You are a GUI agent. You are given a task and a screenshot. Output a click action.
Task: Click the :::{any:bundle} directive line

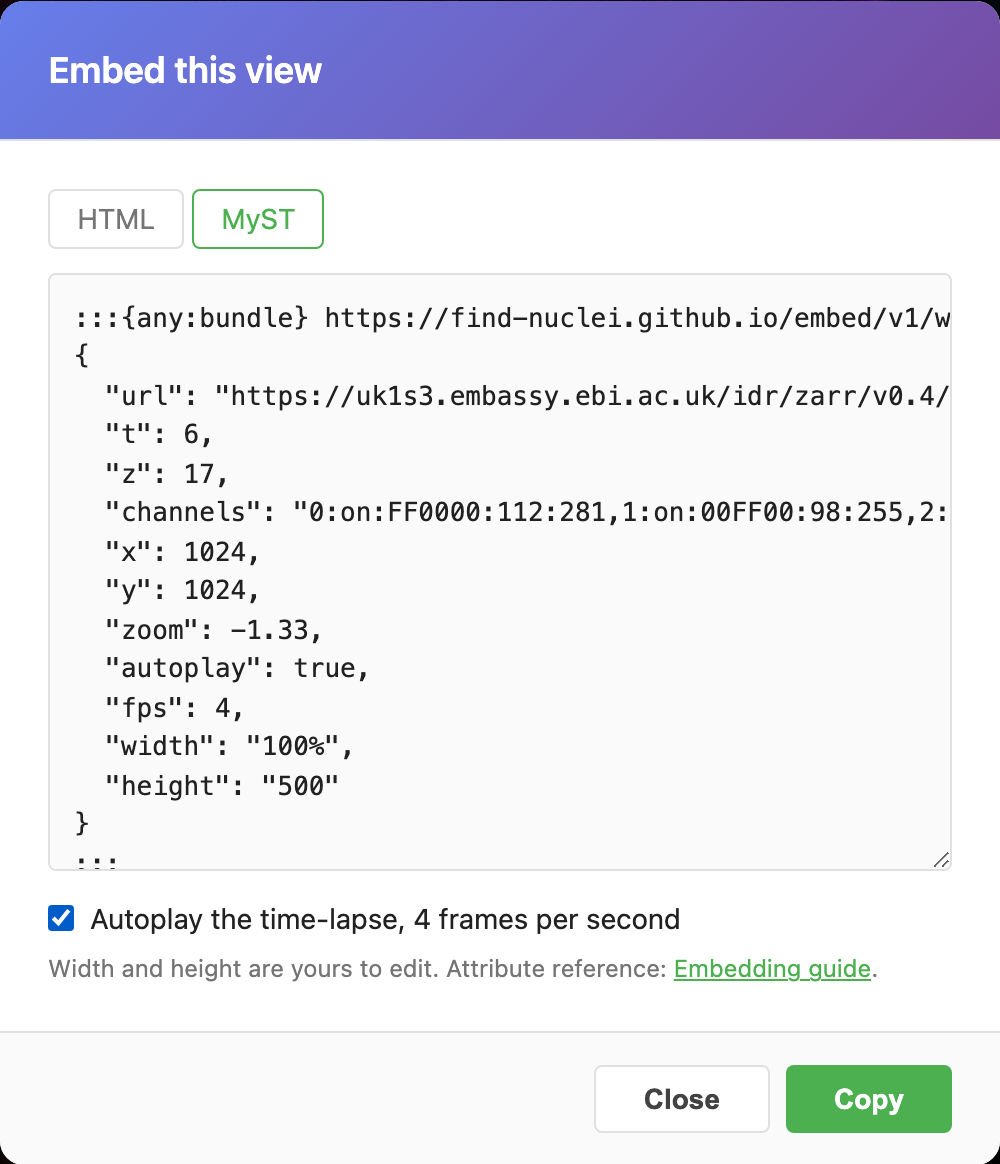[x=512, y=318]
